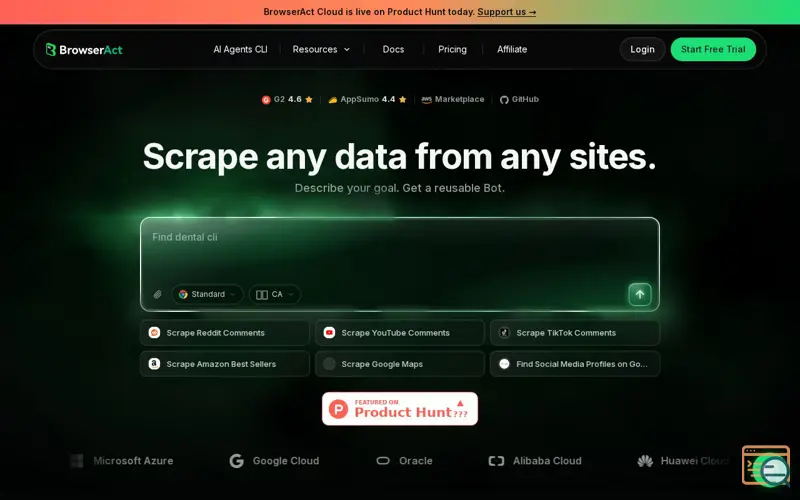800x500 pixels.
Task: Click the BrowserAct logo
Action: 84,49
